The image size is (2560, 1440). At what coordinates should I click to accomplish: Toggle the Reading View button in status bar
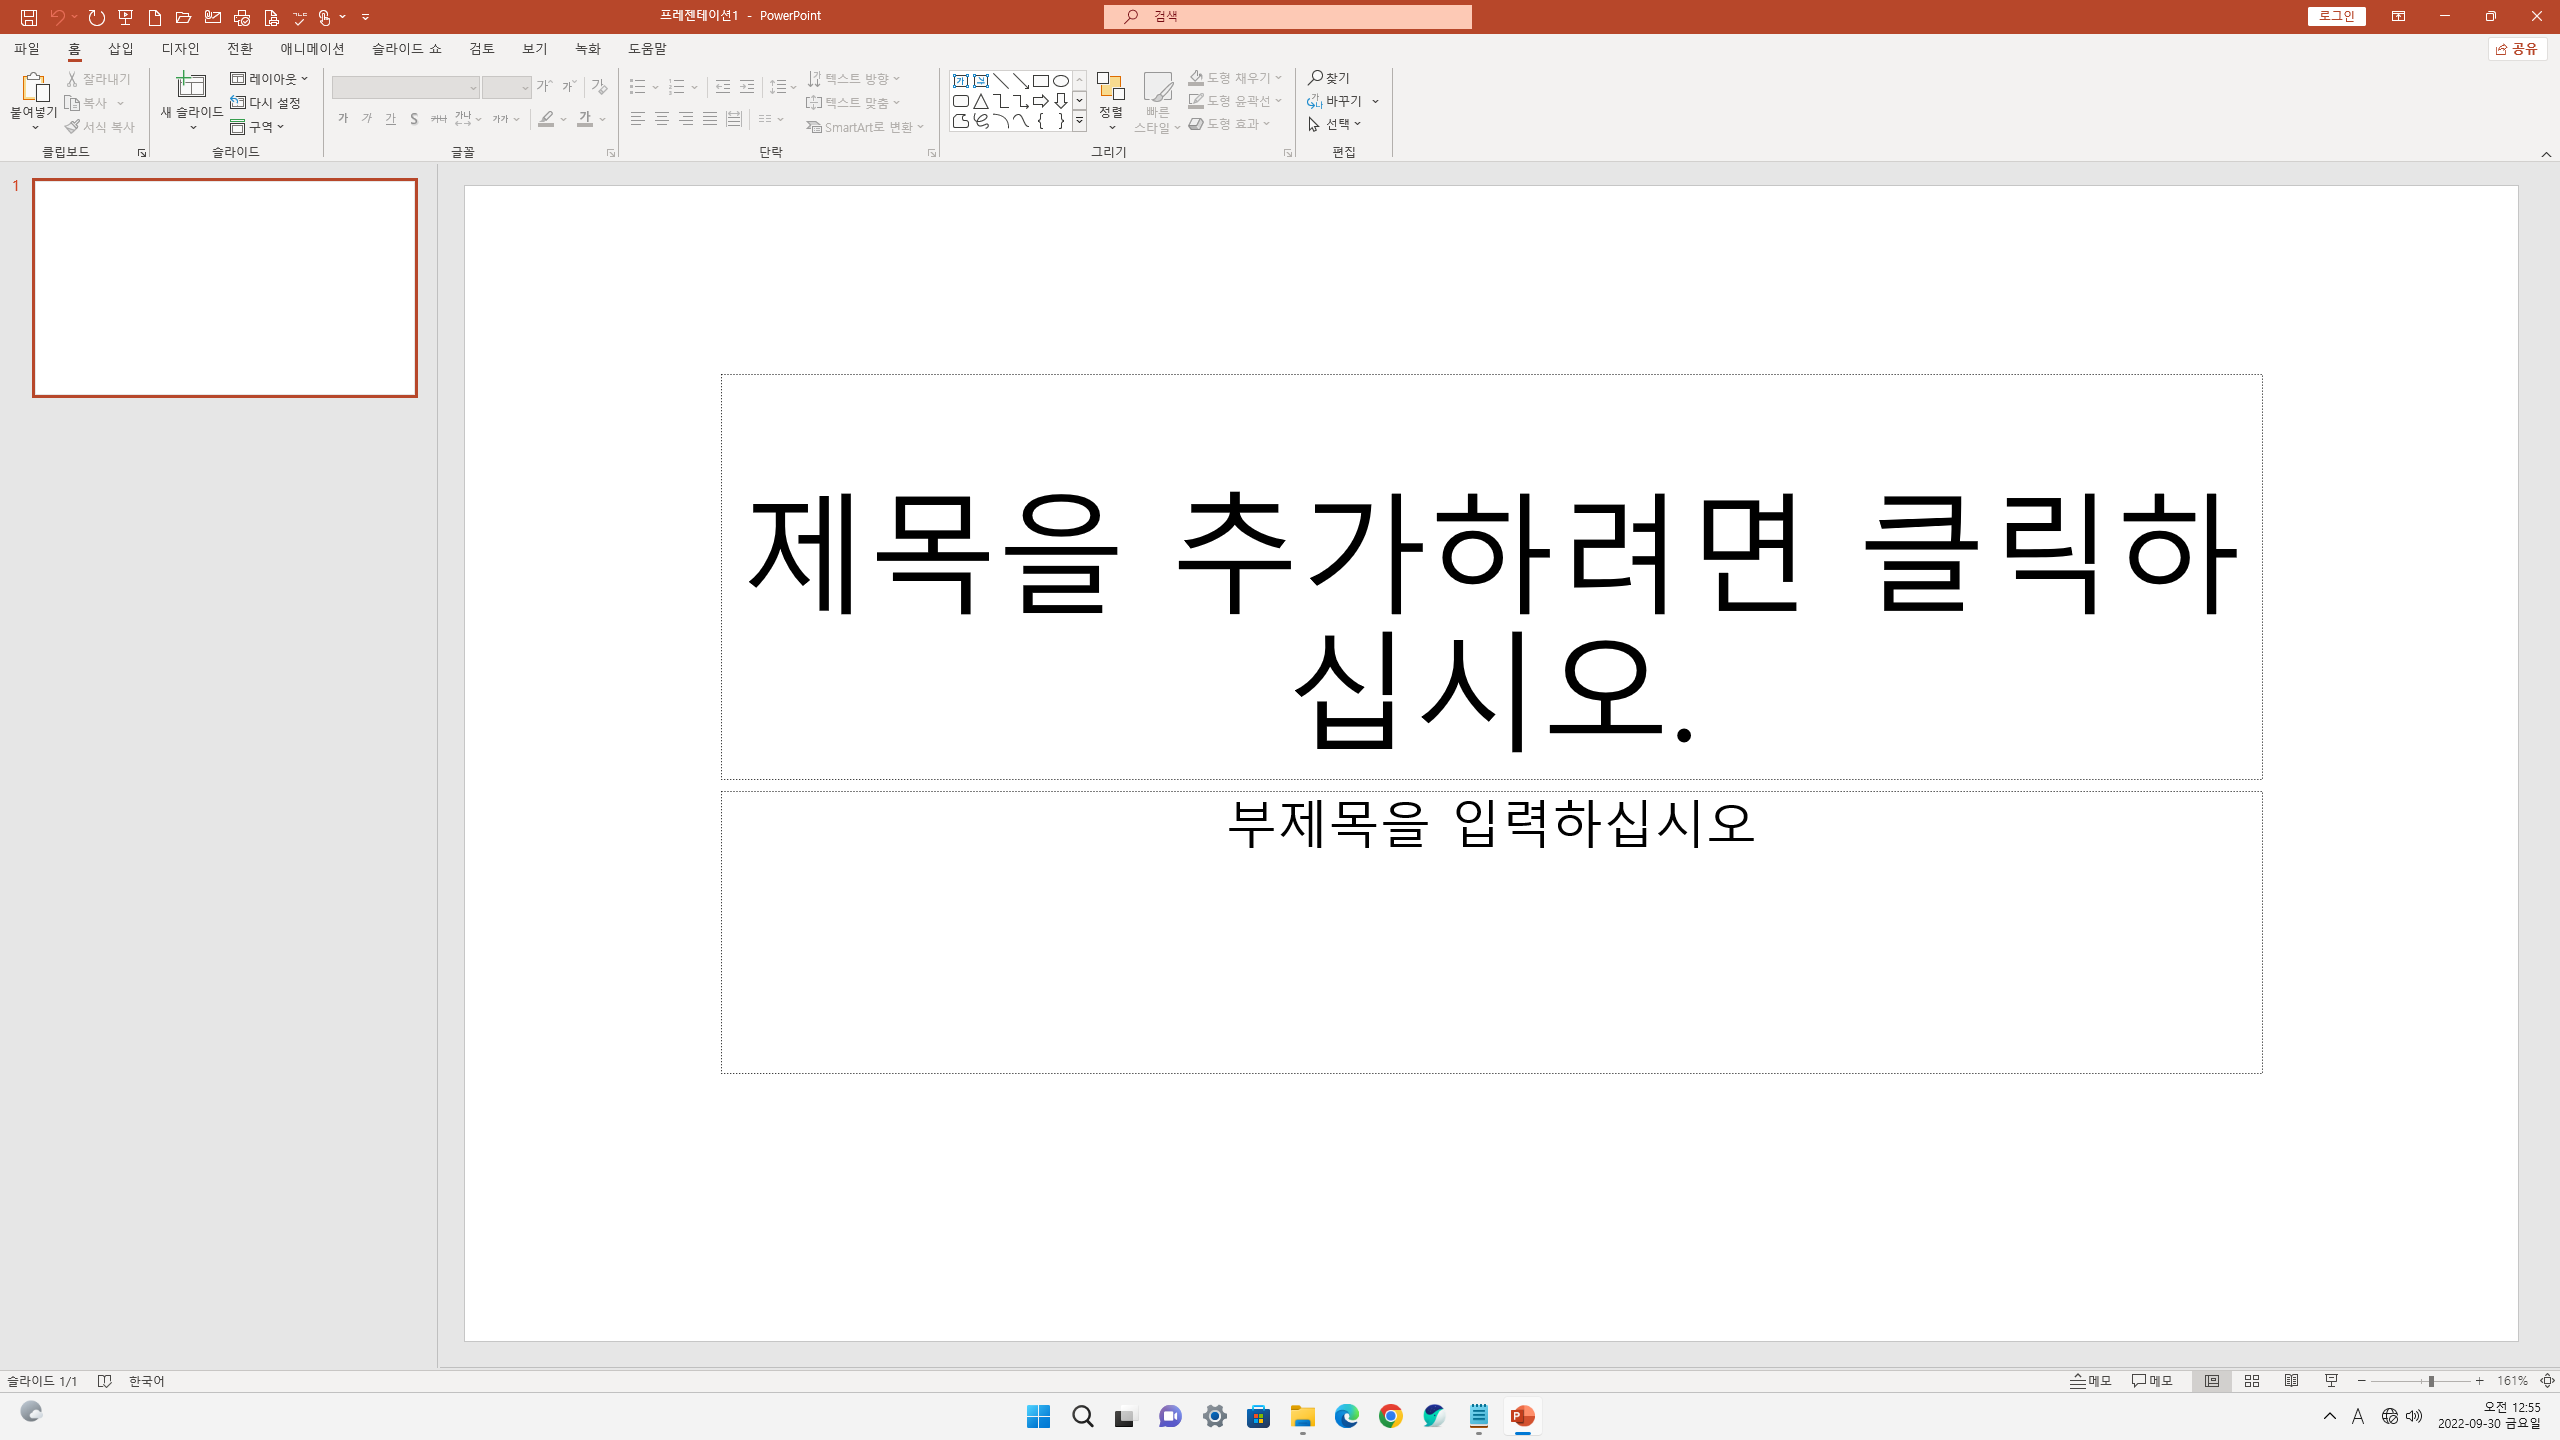tap(2292, 1381)
